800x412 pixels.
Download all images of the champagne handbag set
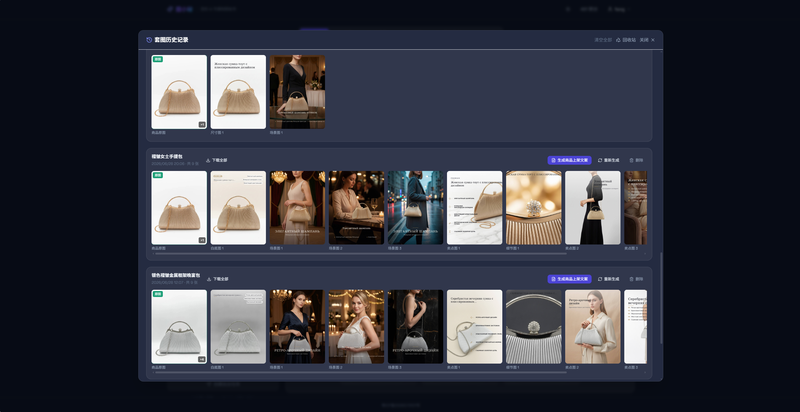pyautogui.click(x=216, y=160)
